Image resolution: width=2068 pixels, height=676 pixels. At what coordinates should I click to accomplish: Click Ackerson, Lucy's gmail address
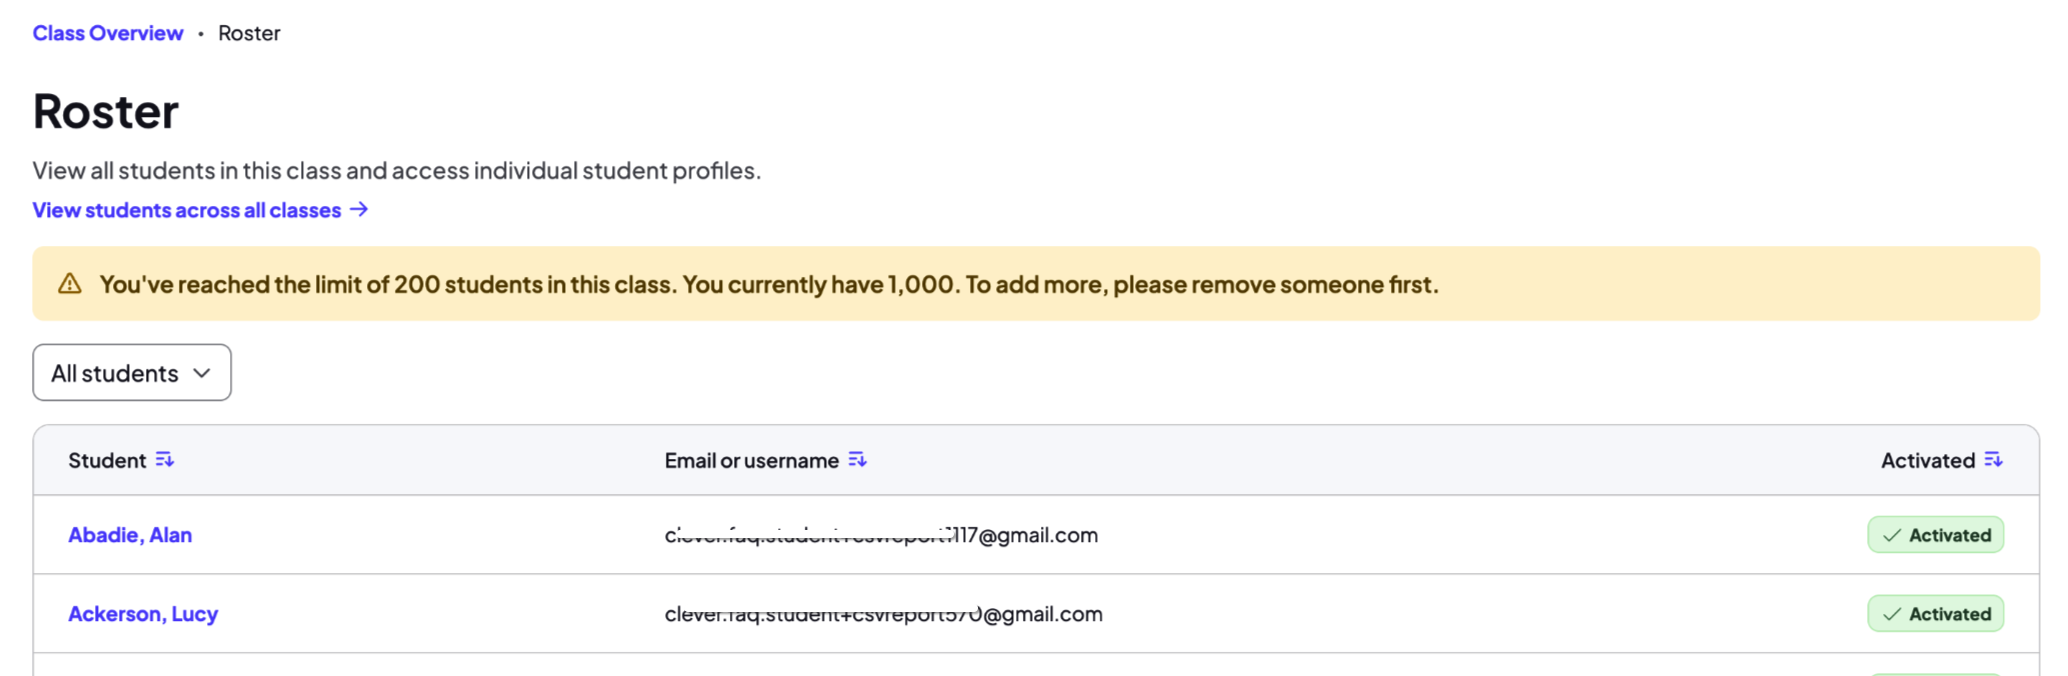[884, 614]
